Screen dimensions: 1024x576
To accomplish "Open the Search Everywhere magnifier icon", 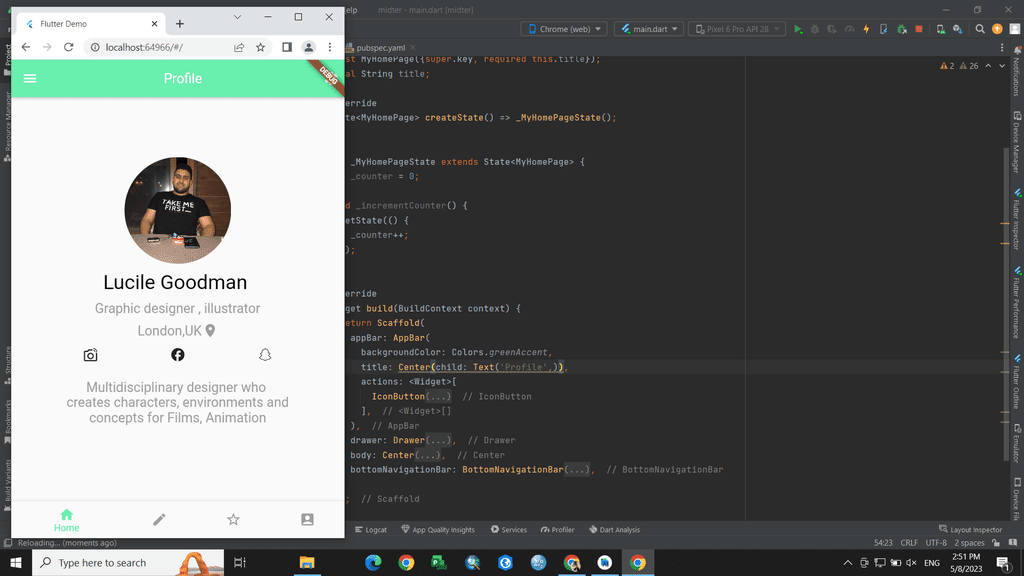I will [980, 29].
